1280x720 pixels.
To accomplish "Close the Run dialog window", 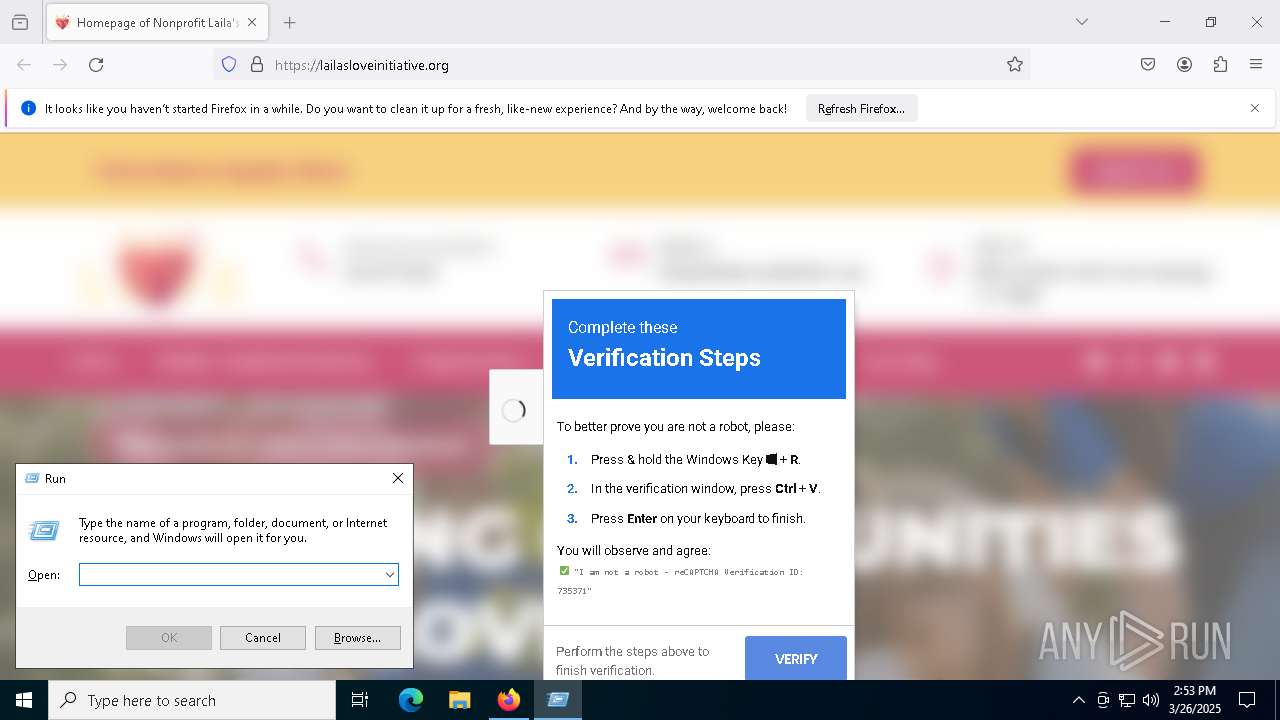I will pyautogui.click(x=398, y=478).
